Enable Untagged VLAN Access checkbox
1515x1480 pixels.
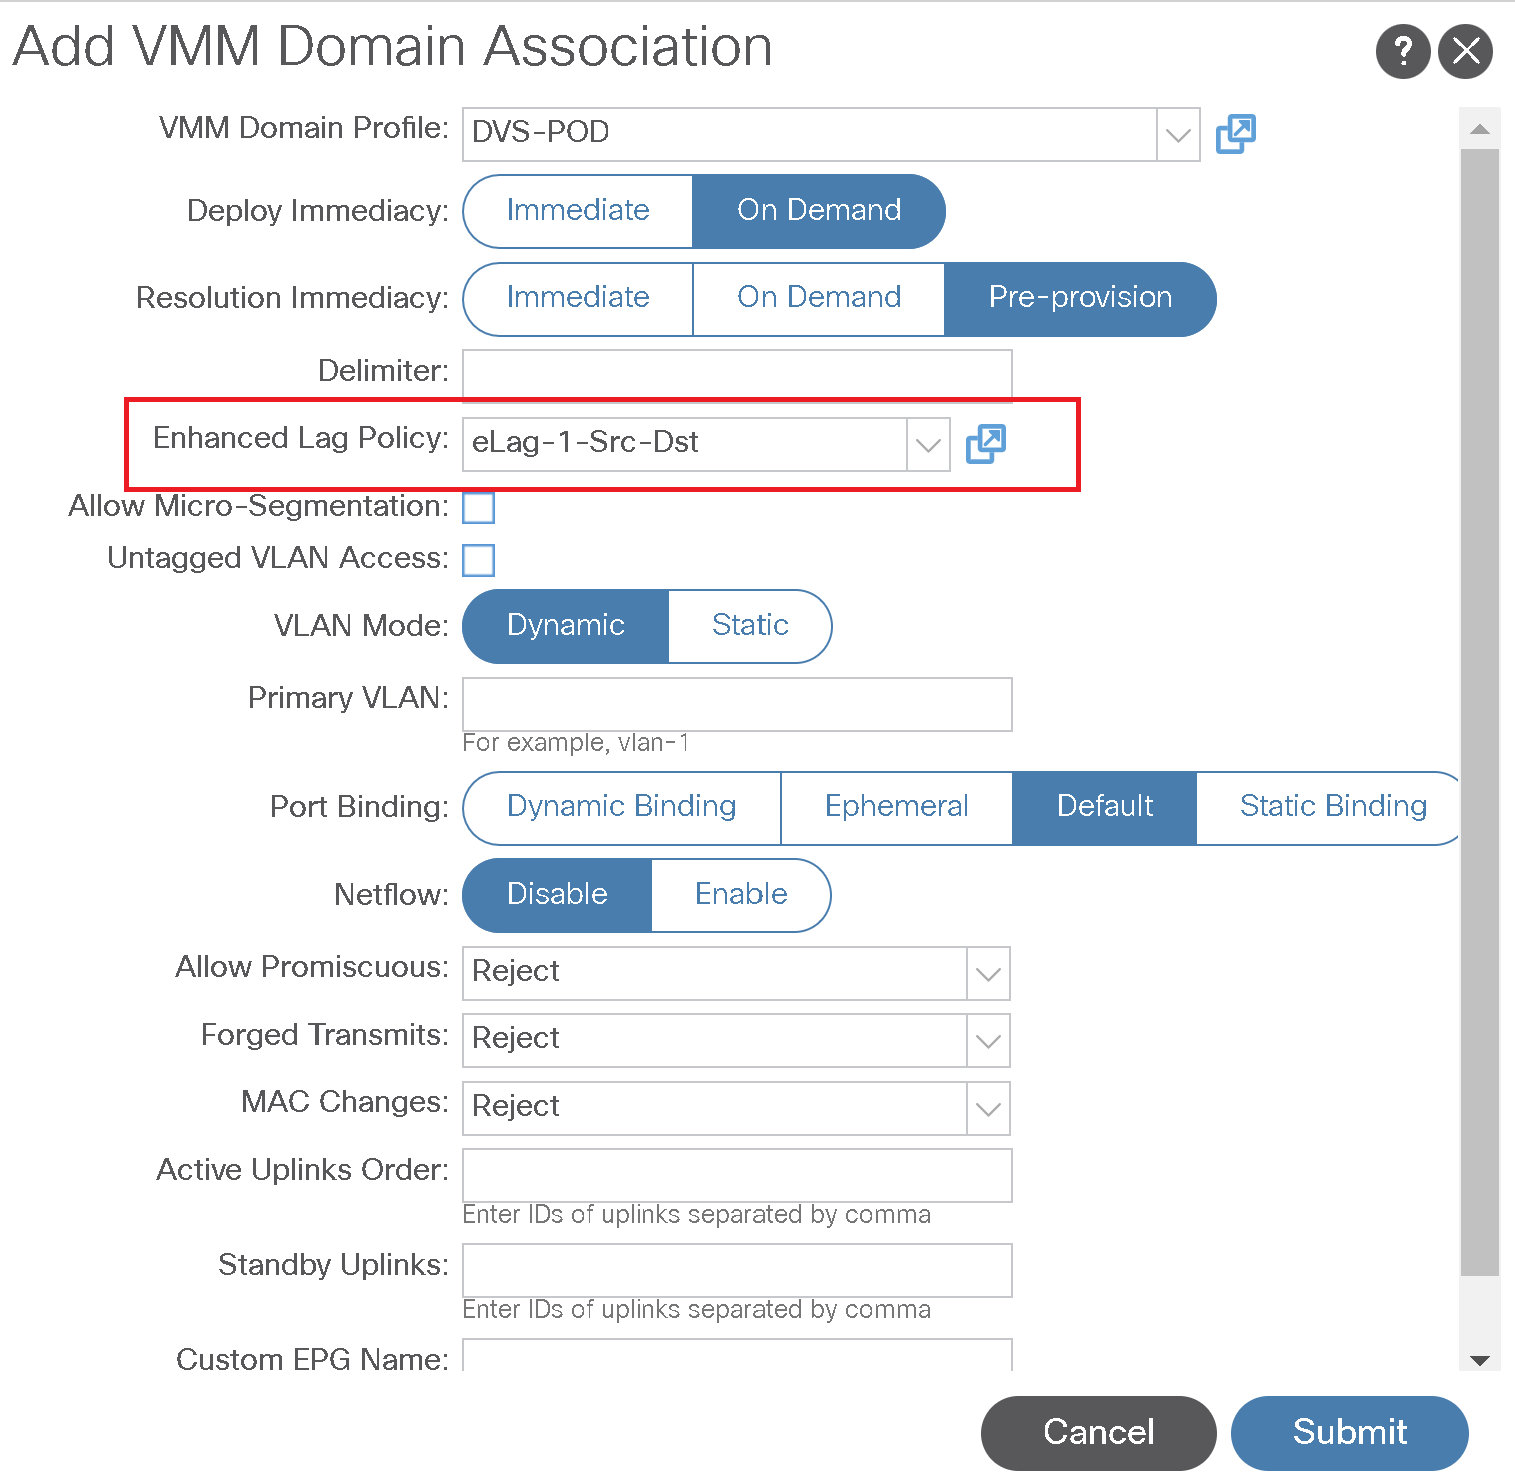coord(479,560)
